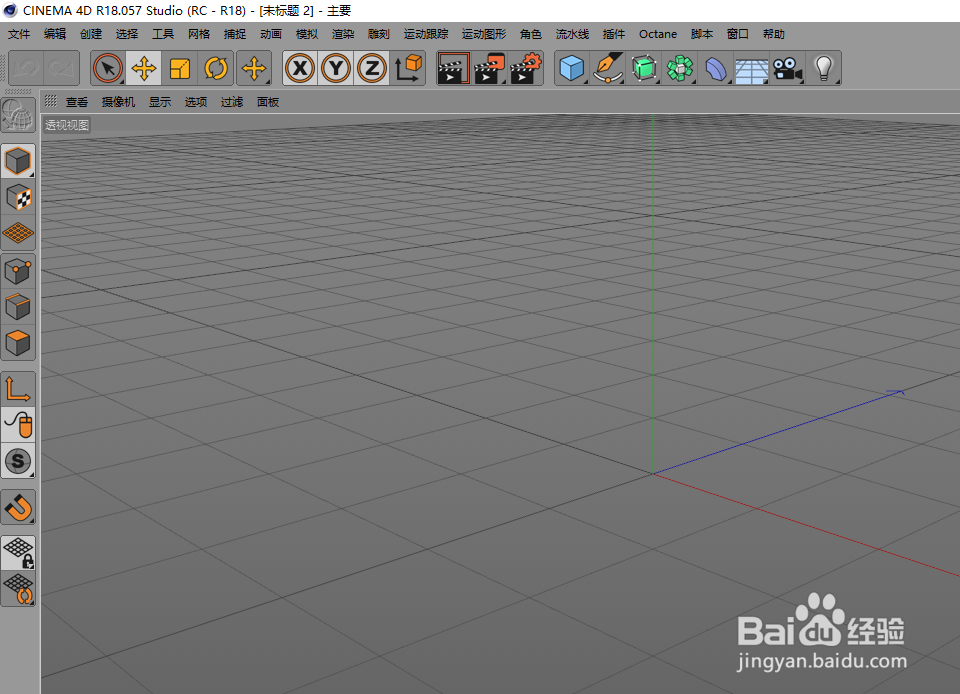Screen dimensions: 960x694
Task: Toggle Tweak mode mouse icon
Action: pyautogui.click(x=18, y=425)
